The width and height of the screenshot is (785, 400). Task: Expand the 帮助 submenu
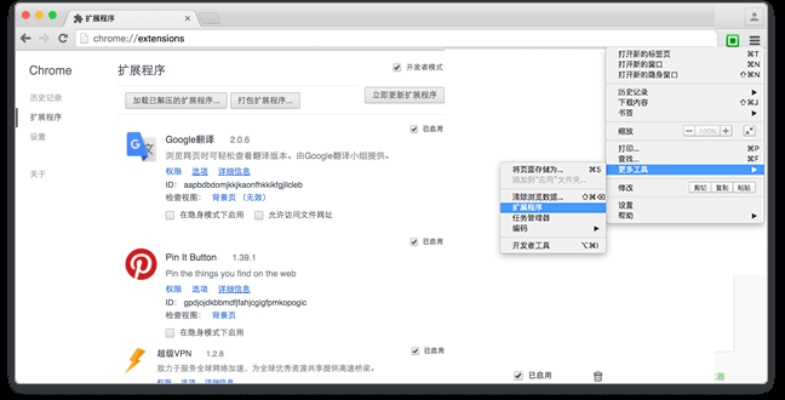click(685, 216)
